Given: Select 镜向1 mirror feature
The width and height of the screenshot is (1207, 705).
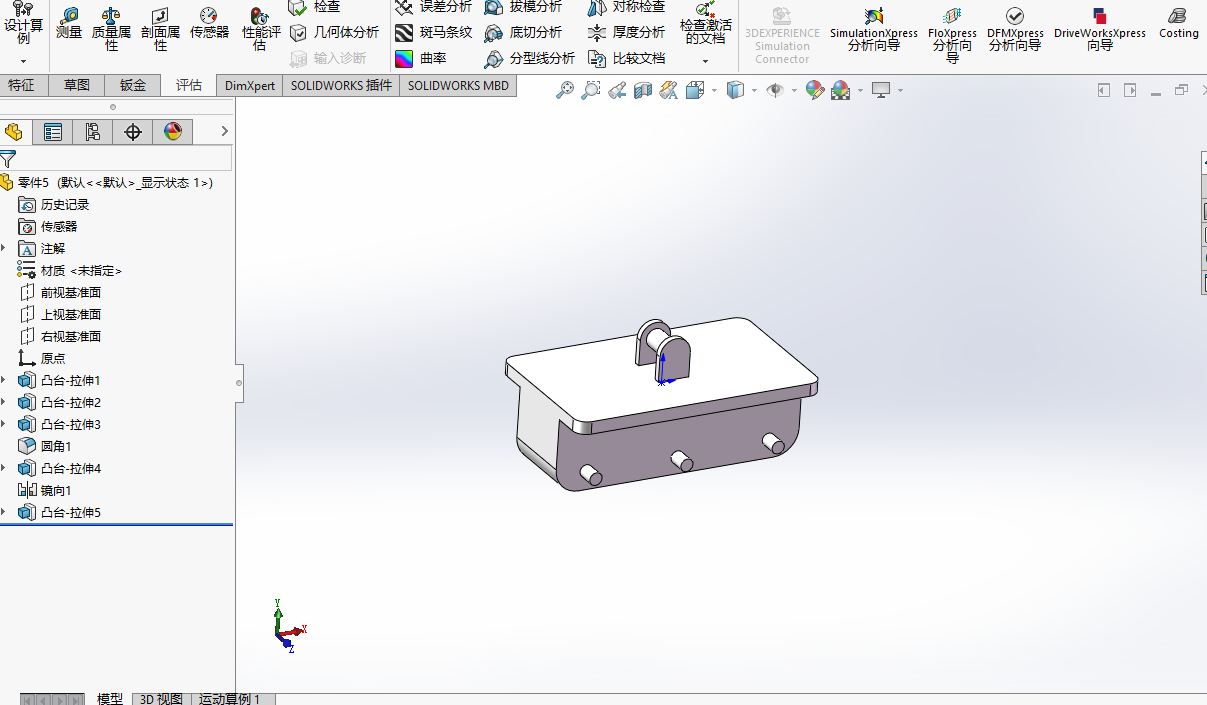Looking at the screenshot, I should click(45, 490).
